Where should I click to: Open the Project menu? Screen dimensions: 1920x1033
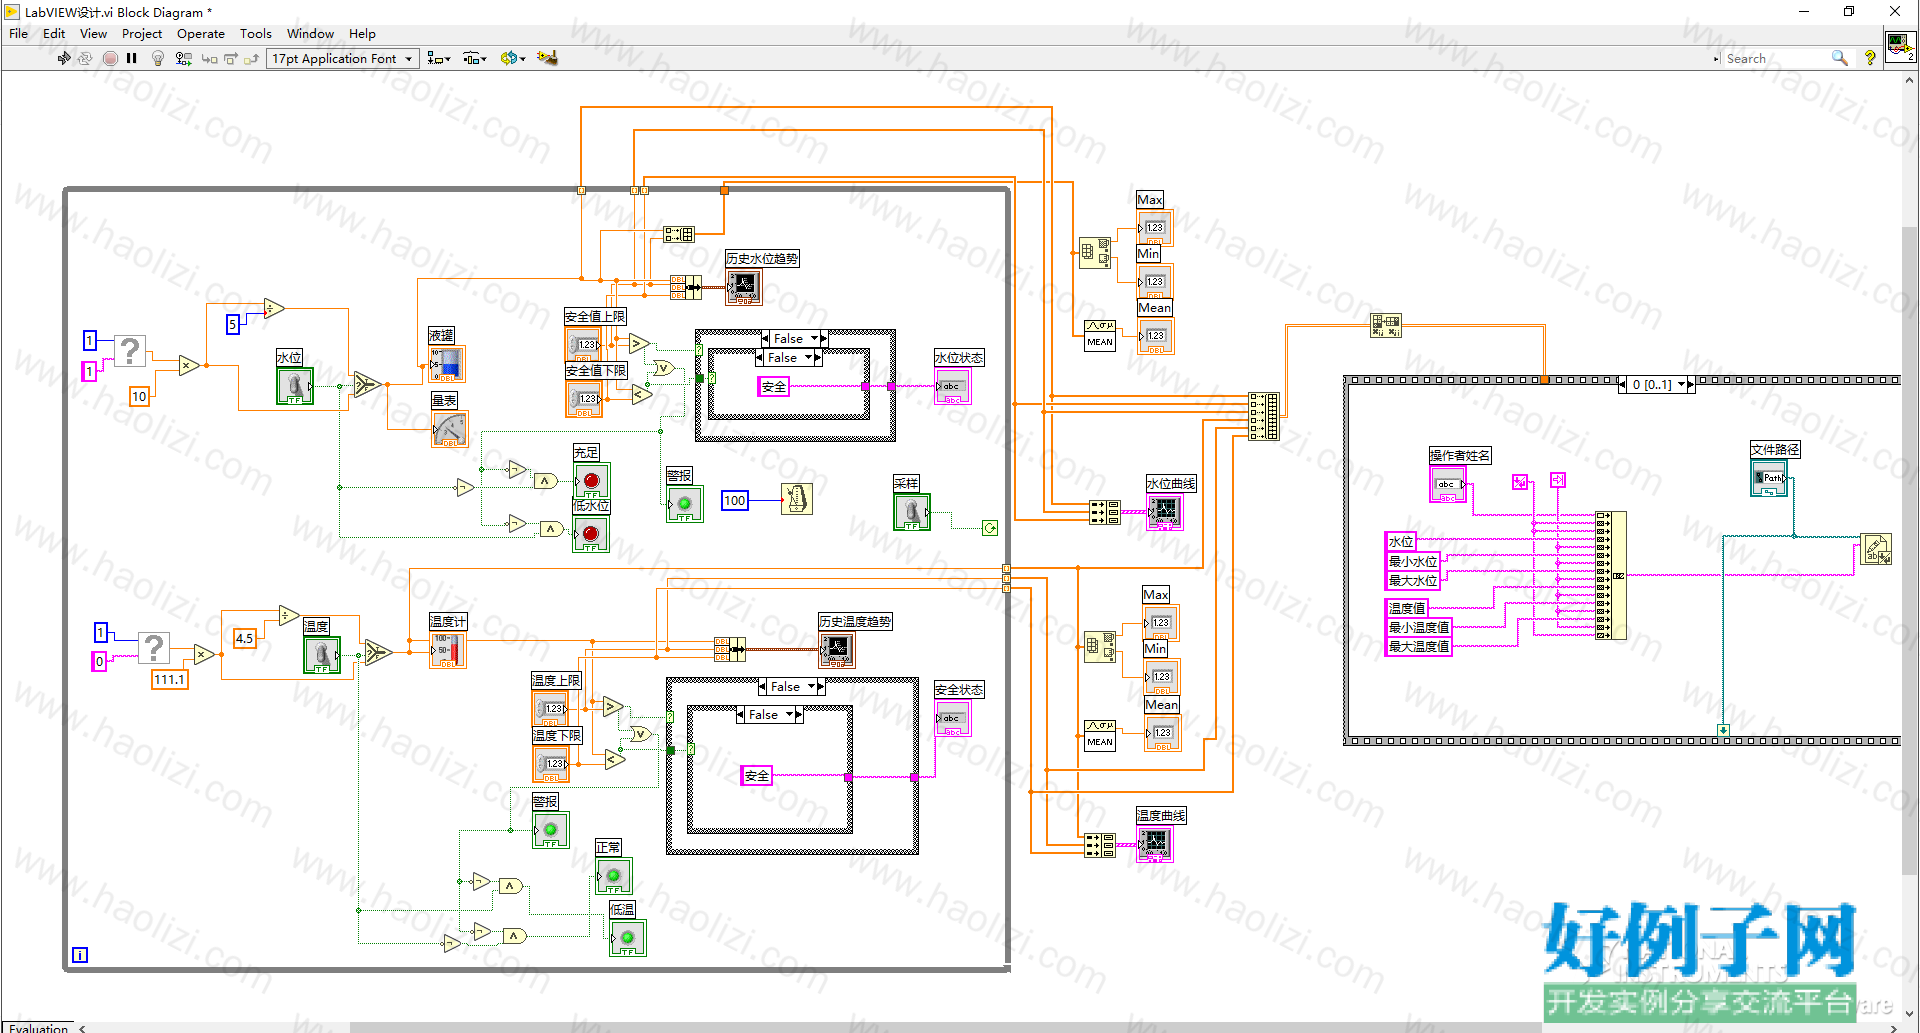(x=142, y=33)
